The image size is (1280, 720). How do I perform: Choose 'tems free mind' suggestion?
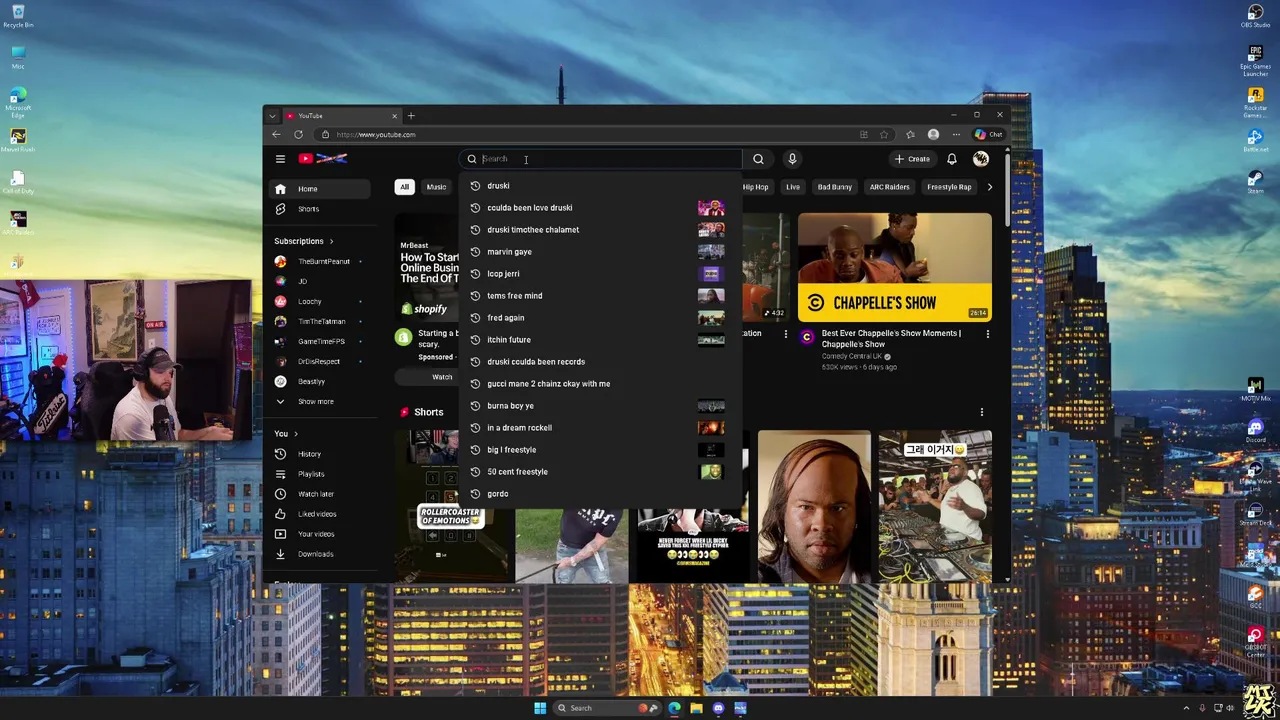598,296
